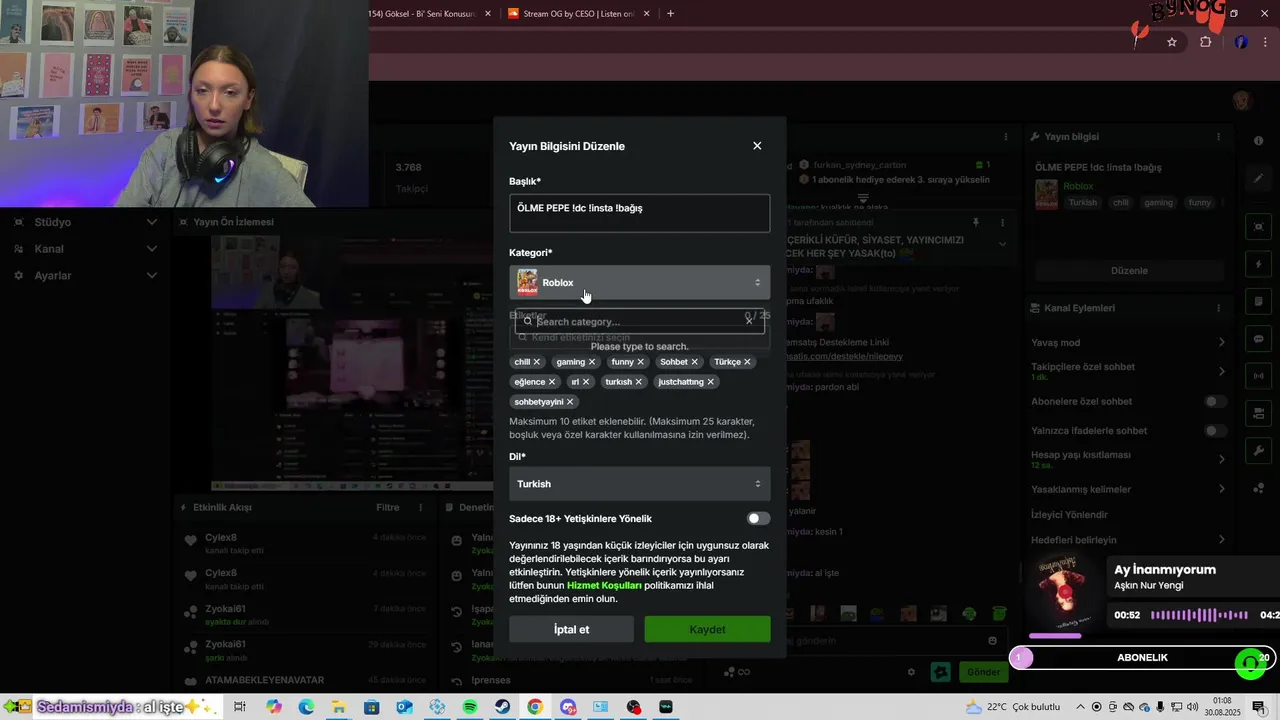Open Steam from the taskbar

point(502,707)
